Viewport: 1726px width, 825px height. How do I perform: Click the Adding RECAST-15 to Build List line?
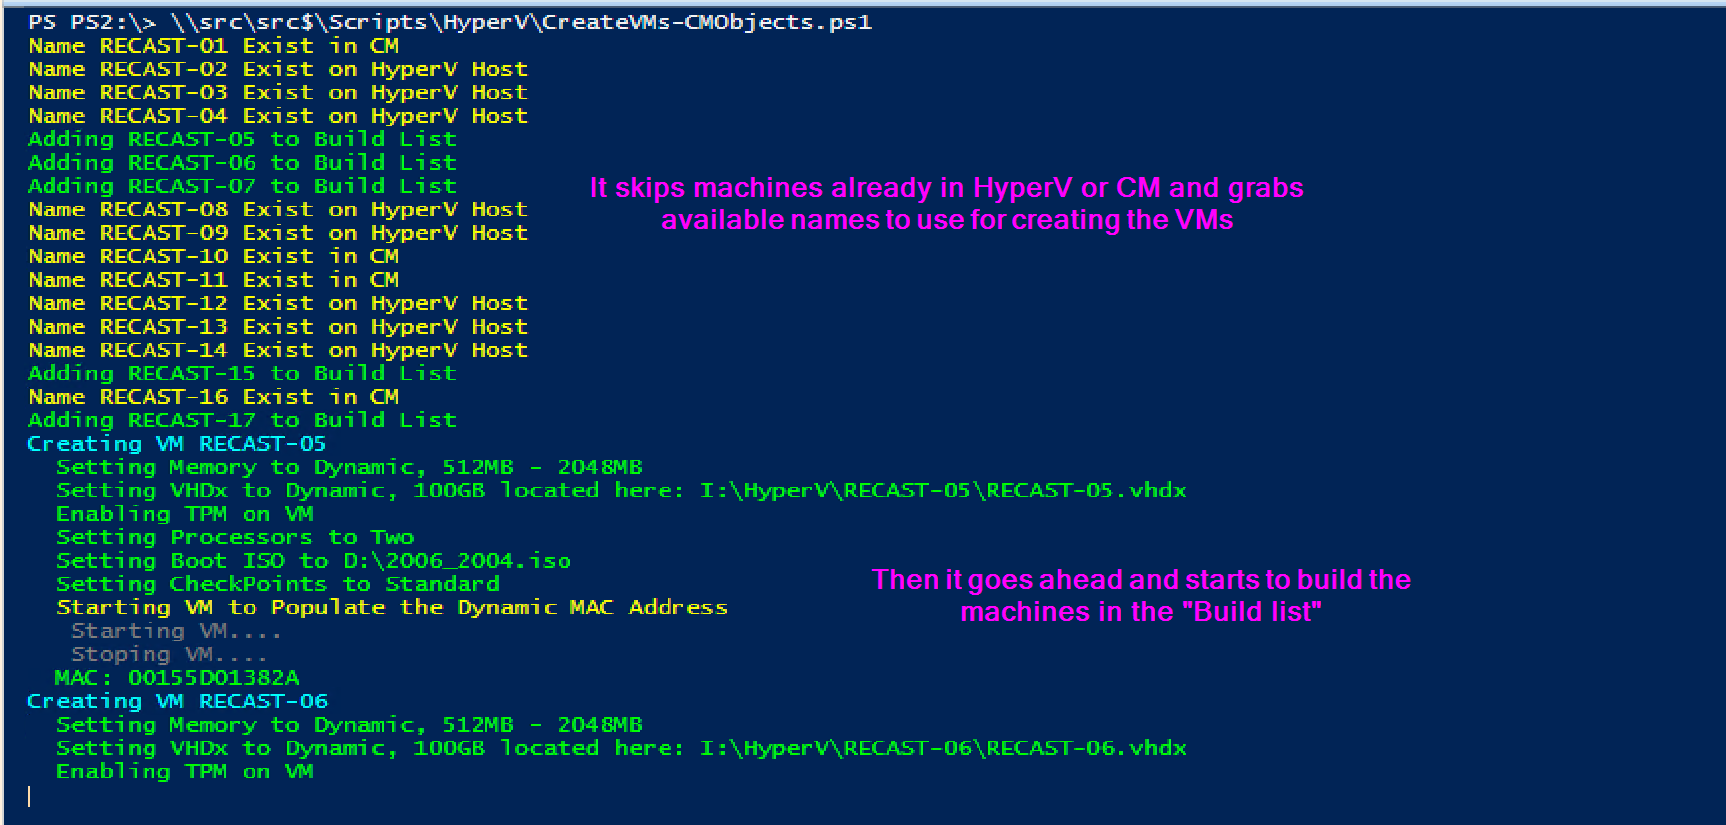pos(241,373)
